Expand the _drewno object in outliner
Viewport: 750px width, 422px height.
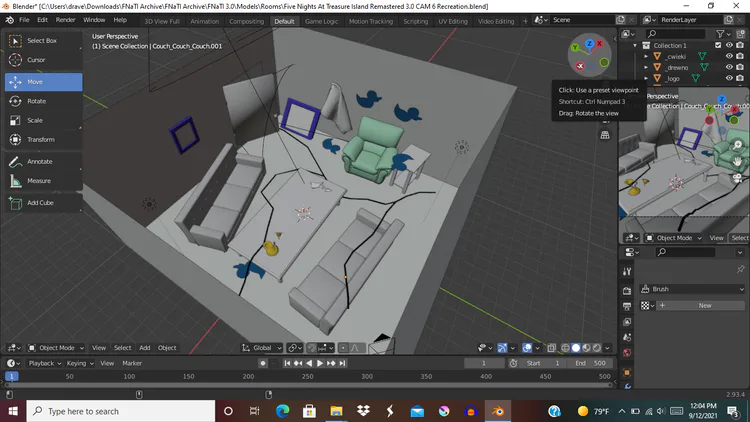pyautogui.click(x=646, y=67)
